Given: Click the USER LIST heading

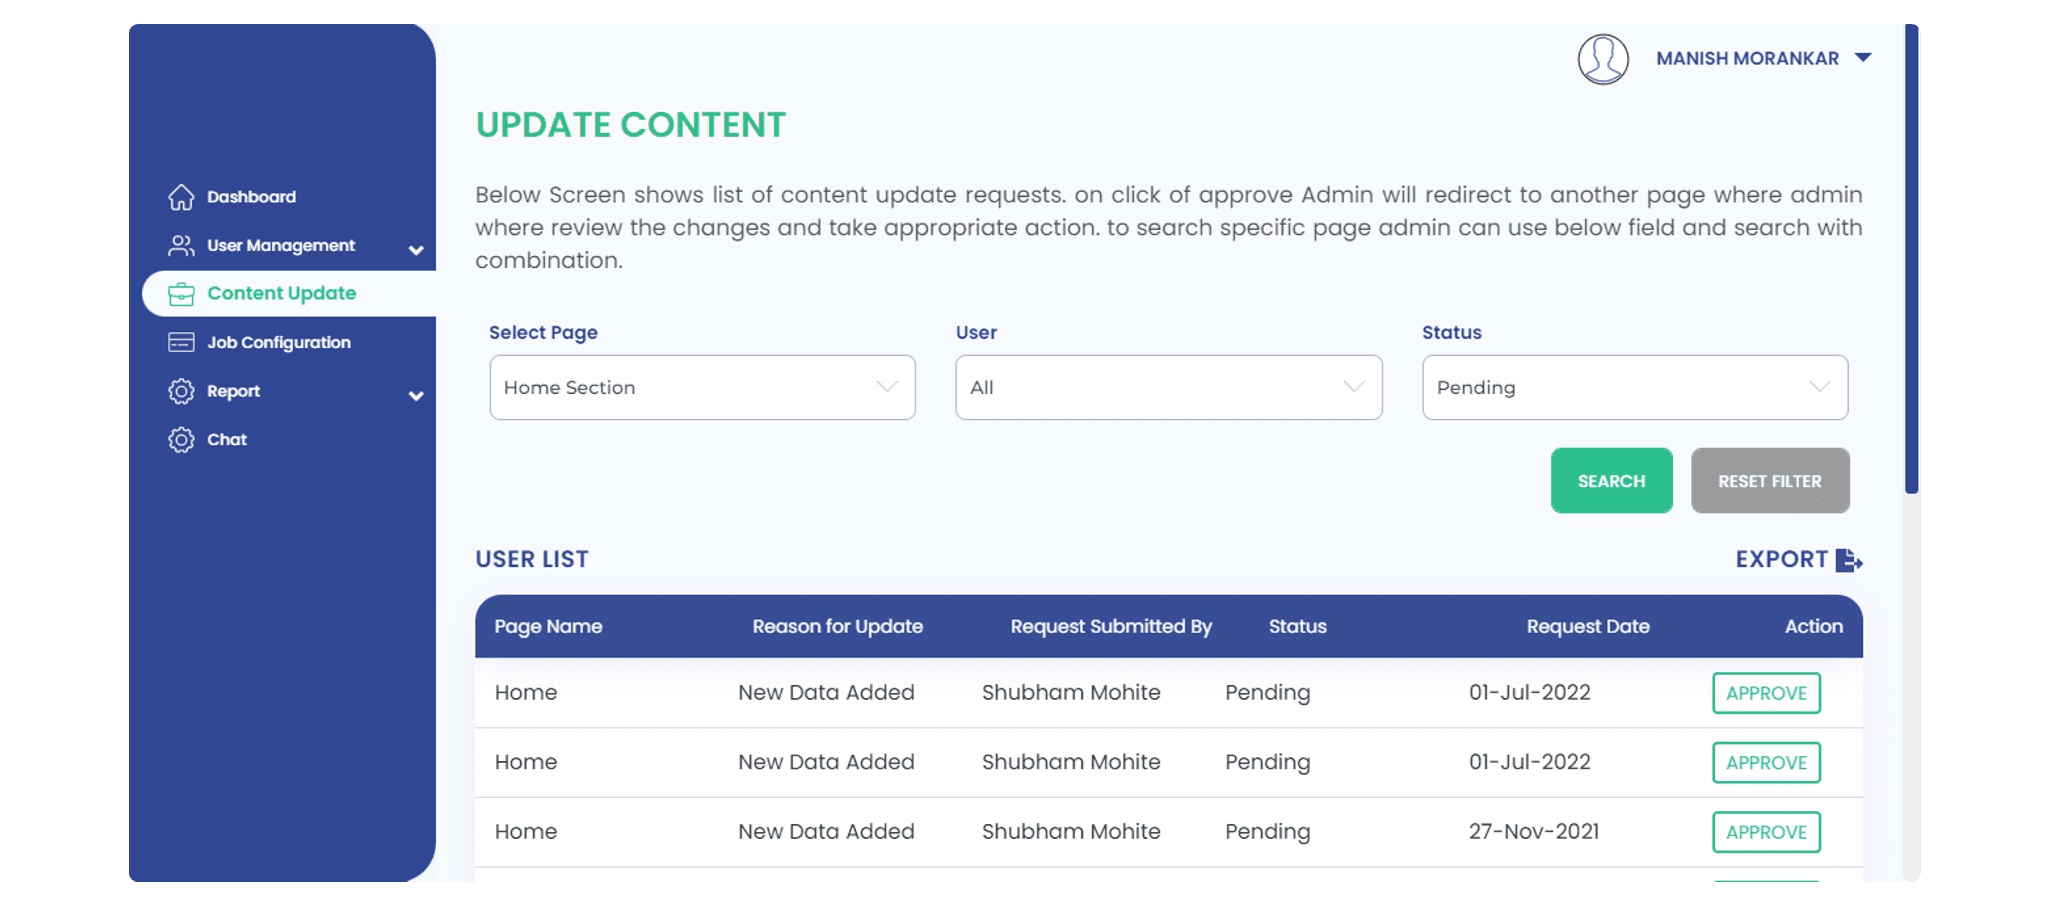Looking at the screenshot, I should (532, 559).
